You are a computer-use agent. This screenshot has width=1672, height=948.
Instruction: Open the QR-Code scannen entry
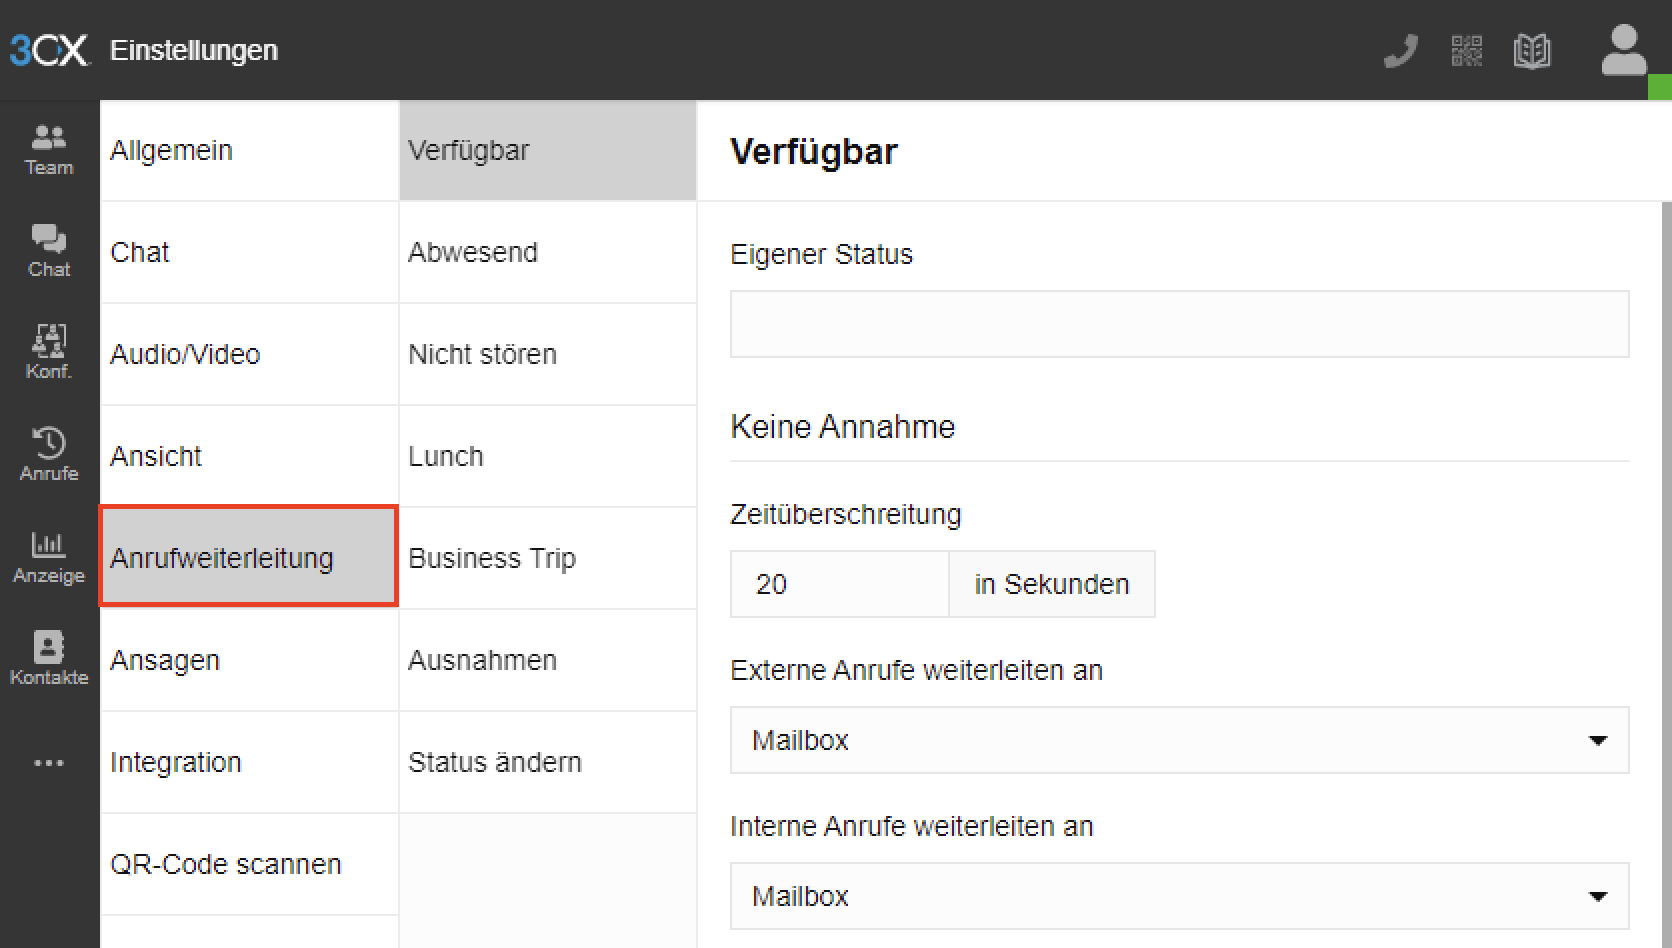click(x=249, y=864)
